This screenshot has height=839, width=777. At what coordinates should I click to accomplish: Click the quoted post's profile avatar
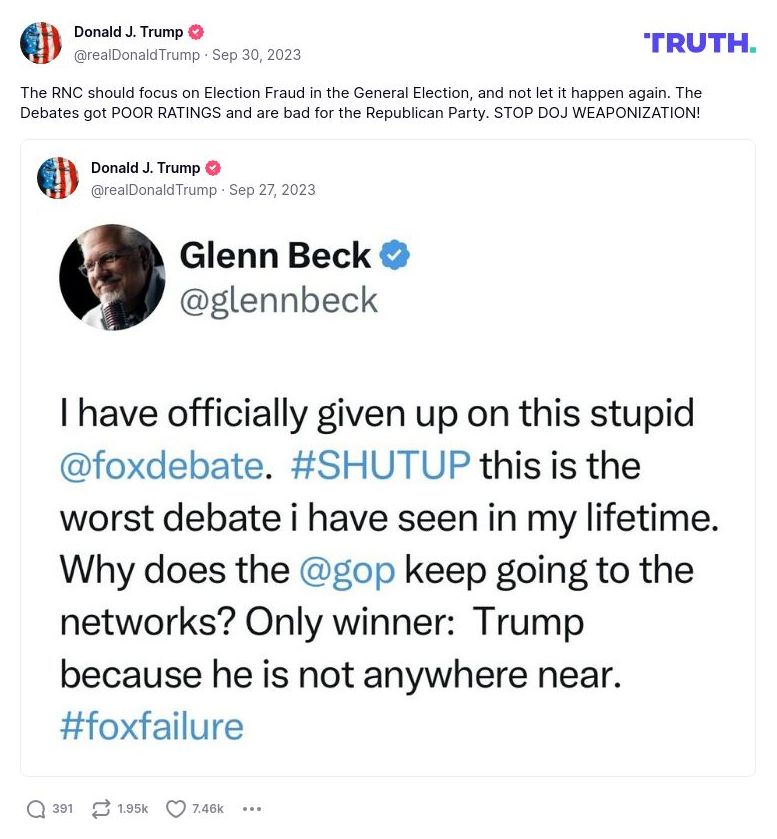tap(58, 178)
